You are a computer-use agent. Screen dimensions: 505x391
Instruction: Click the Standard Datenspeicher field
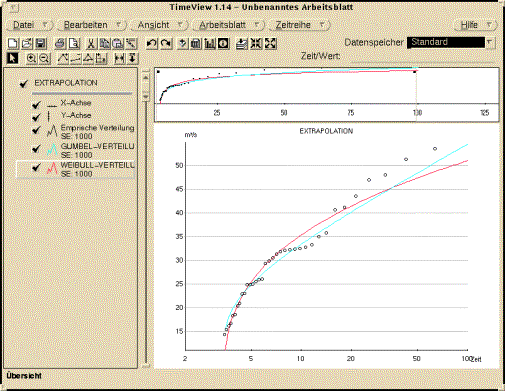[x=446, y=42]
